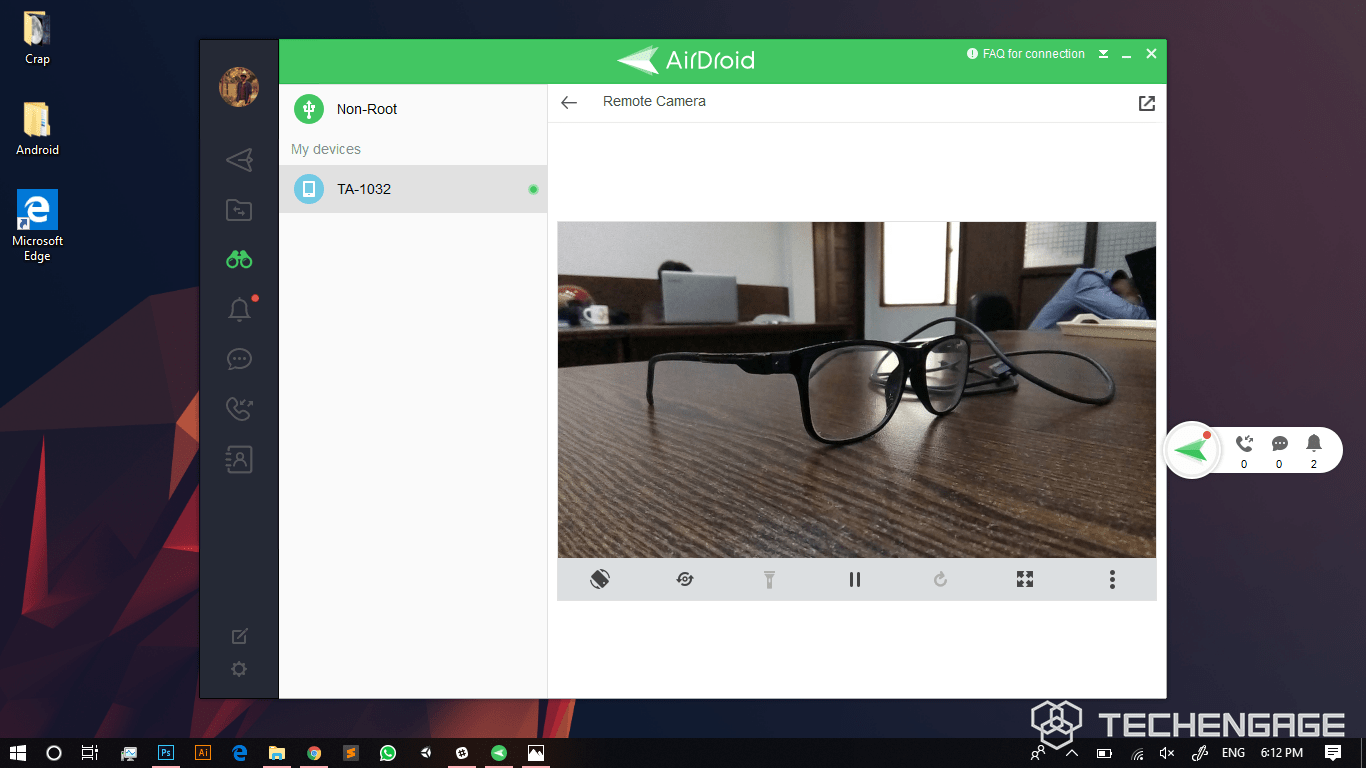1366x768 pixels.
Task: Switch camera with the flip camera icon
Action: [685, 579]
